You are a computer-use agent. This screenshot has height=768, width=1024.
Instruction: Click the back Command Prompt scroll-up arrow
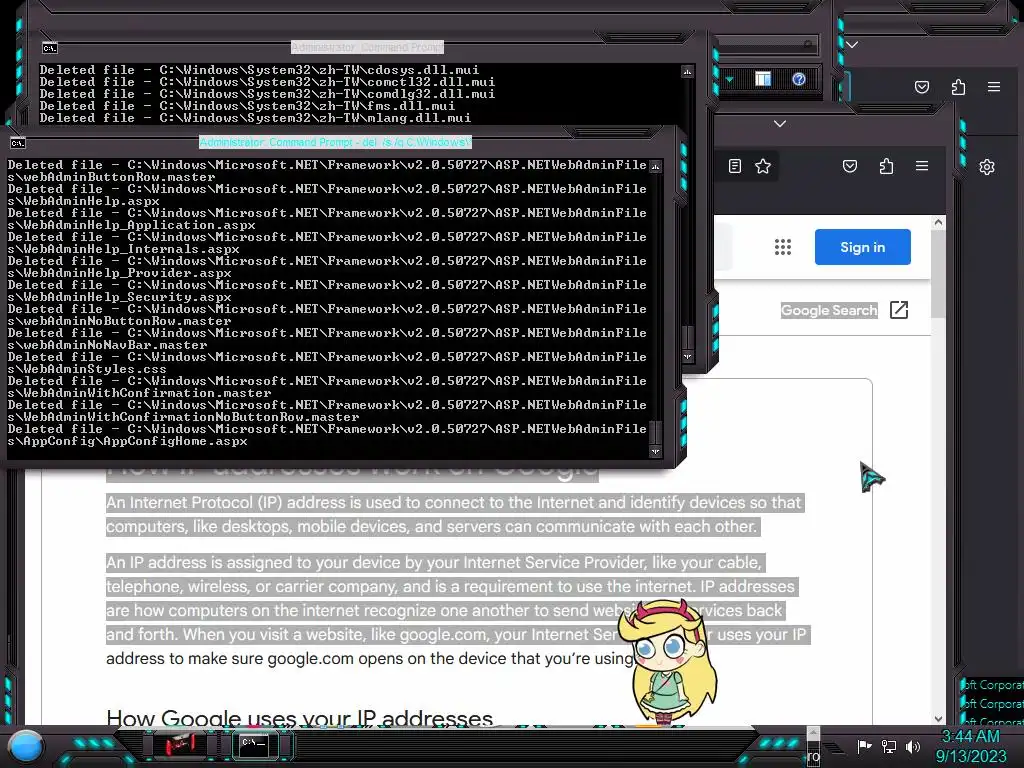(x=687, y=72)
